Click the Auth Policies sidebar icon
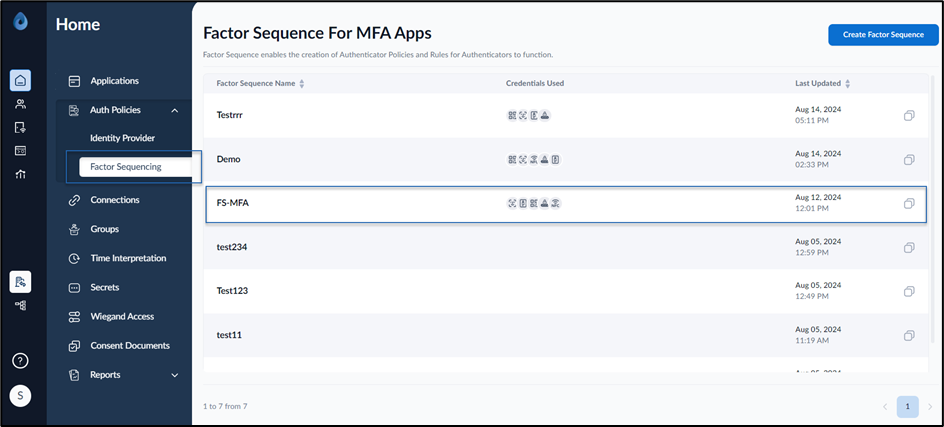 pos(74,110)
